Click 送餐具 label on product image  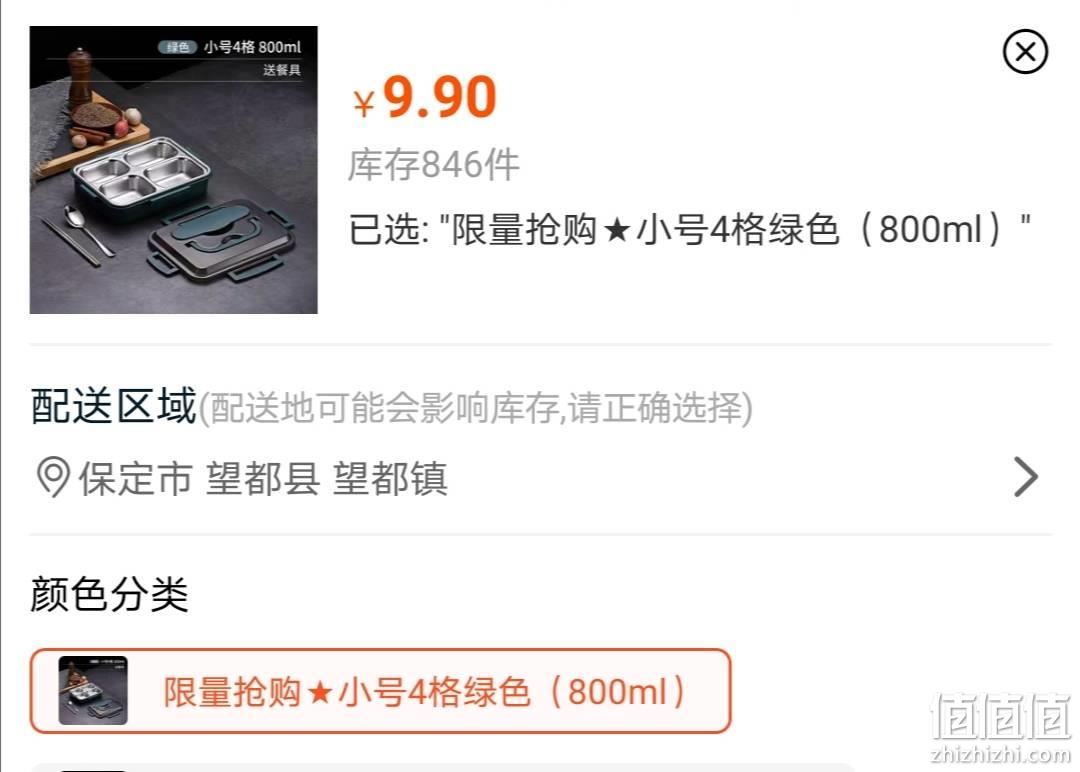point(282,70)
